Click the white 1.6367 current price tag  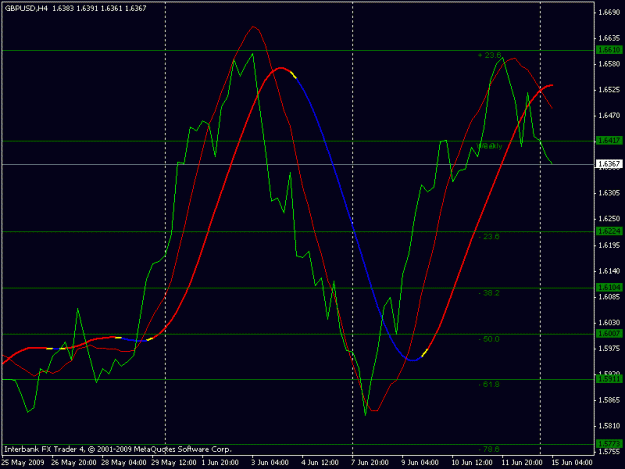(x=609, y=164)
